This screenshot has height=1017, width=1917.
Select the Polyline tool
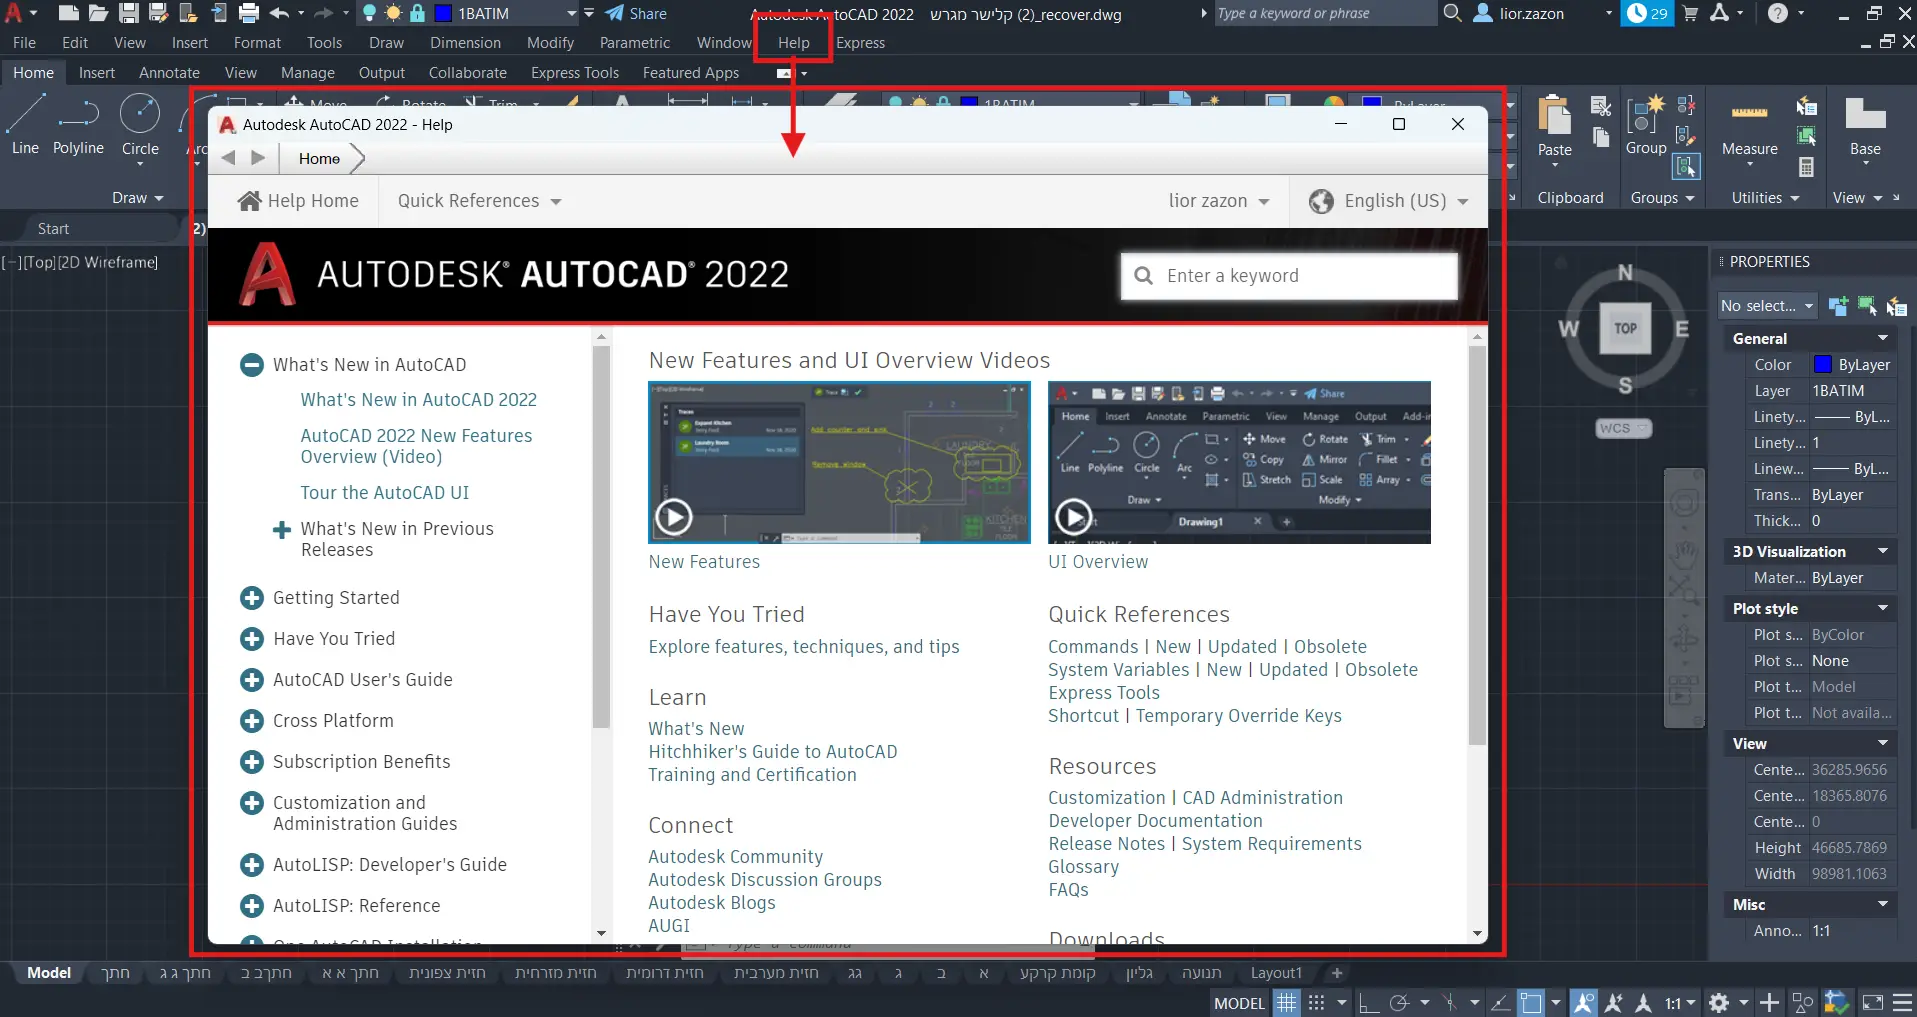coord(78,125)
